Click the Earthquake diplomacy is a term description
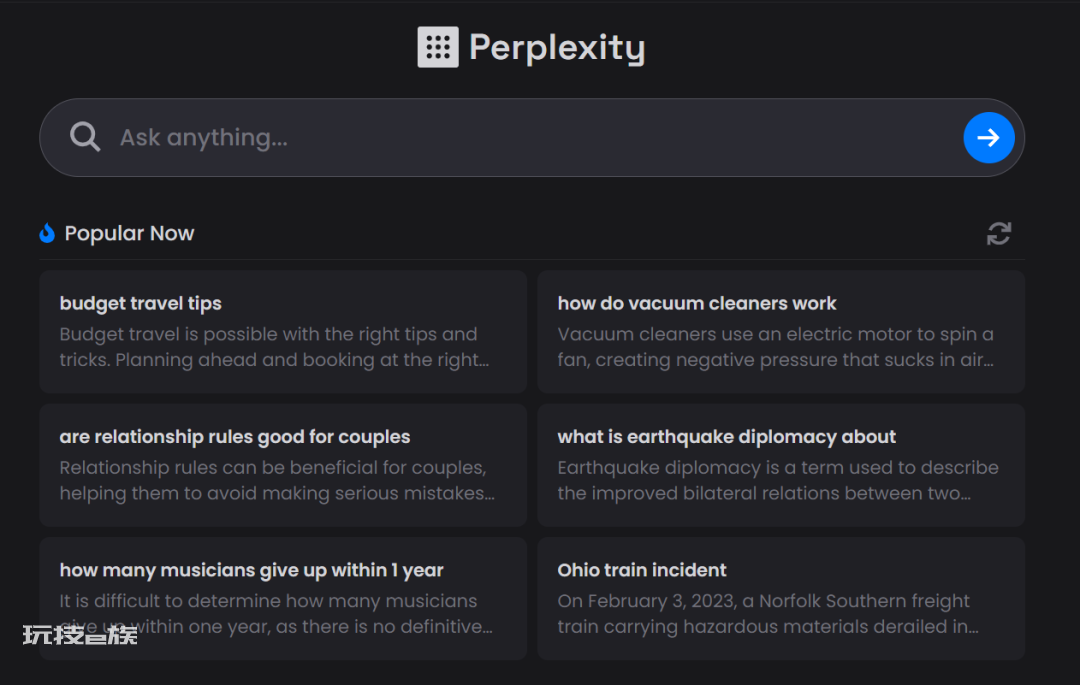Viewport: 1080px width, 685px height. [778, 481]
